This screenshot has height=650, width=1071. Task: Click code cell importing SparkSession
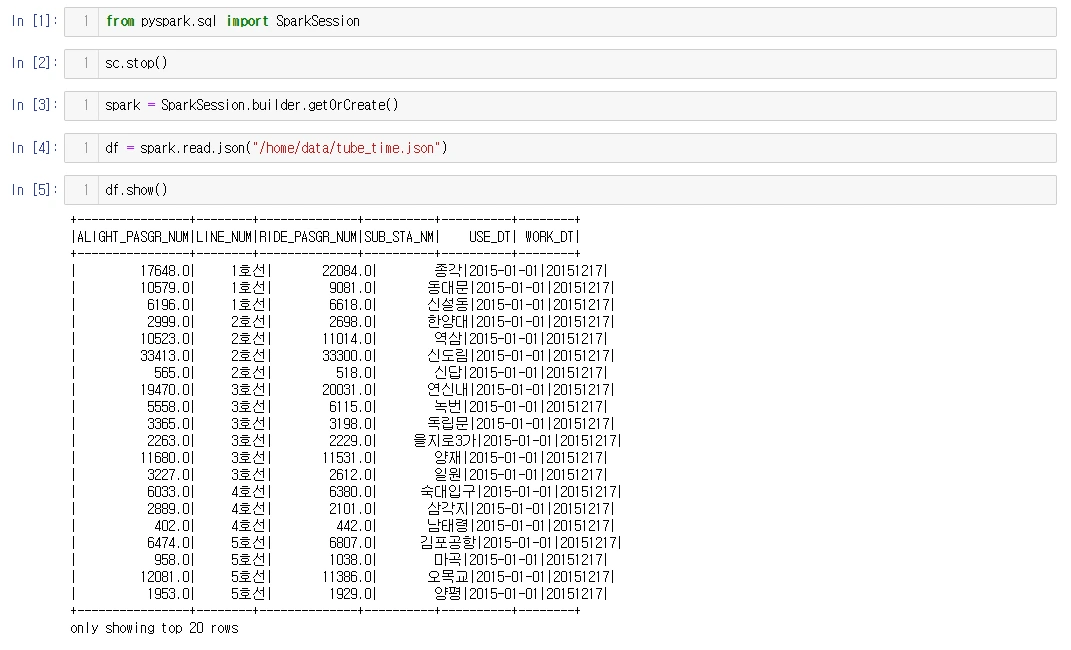click(560, 22)
